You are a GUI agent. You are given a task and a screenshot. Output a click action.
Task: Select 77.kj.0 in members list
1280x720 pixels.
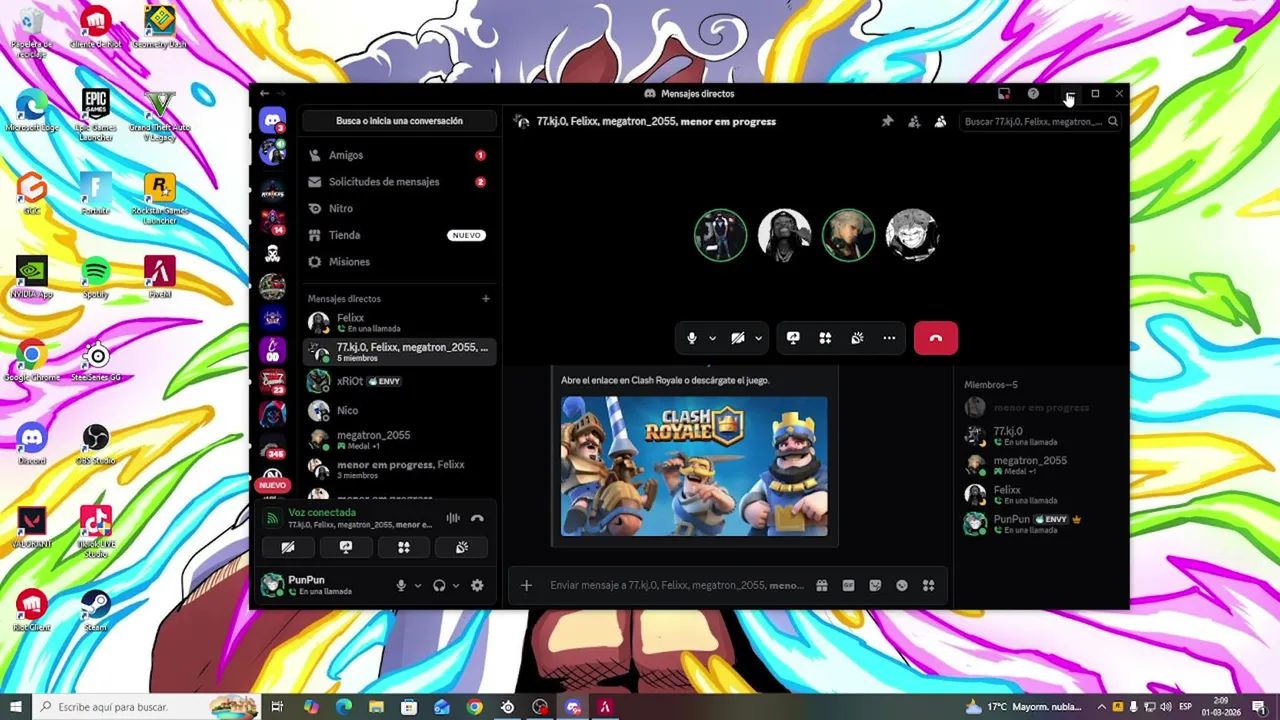tap(1040, 435)
